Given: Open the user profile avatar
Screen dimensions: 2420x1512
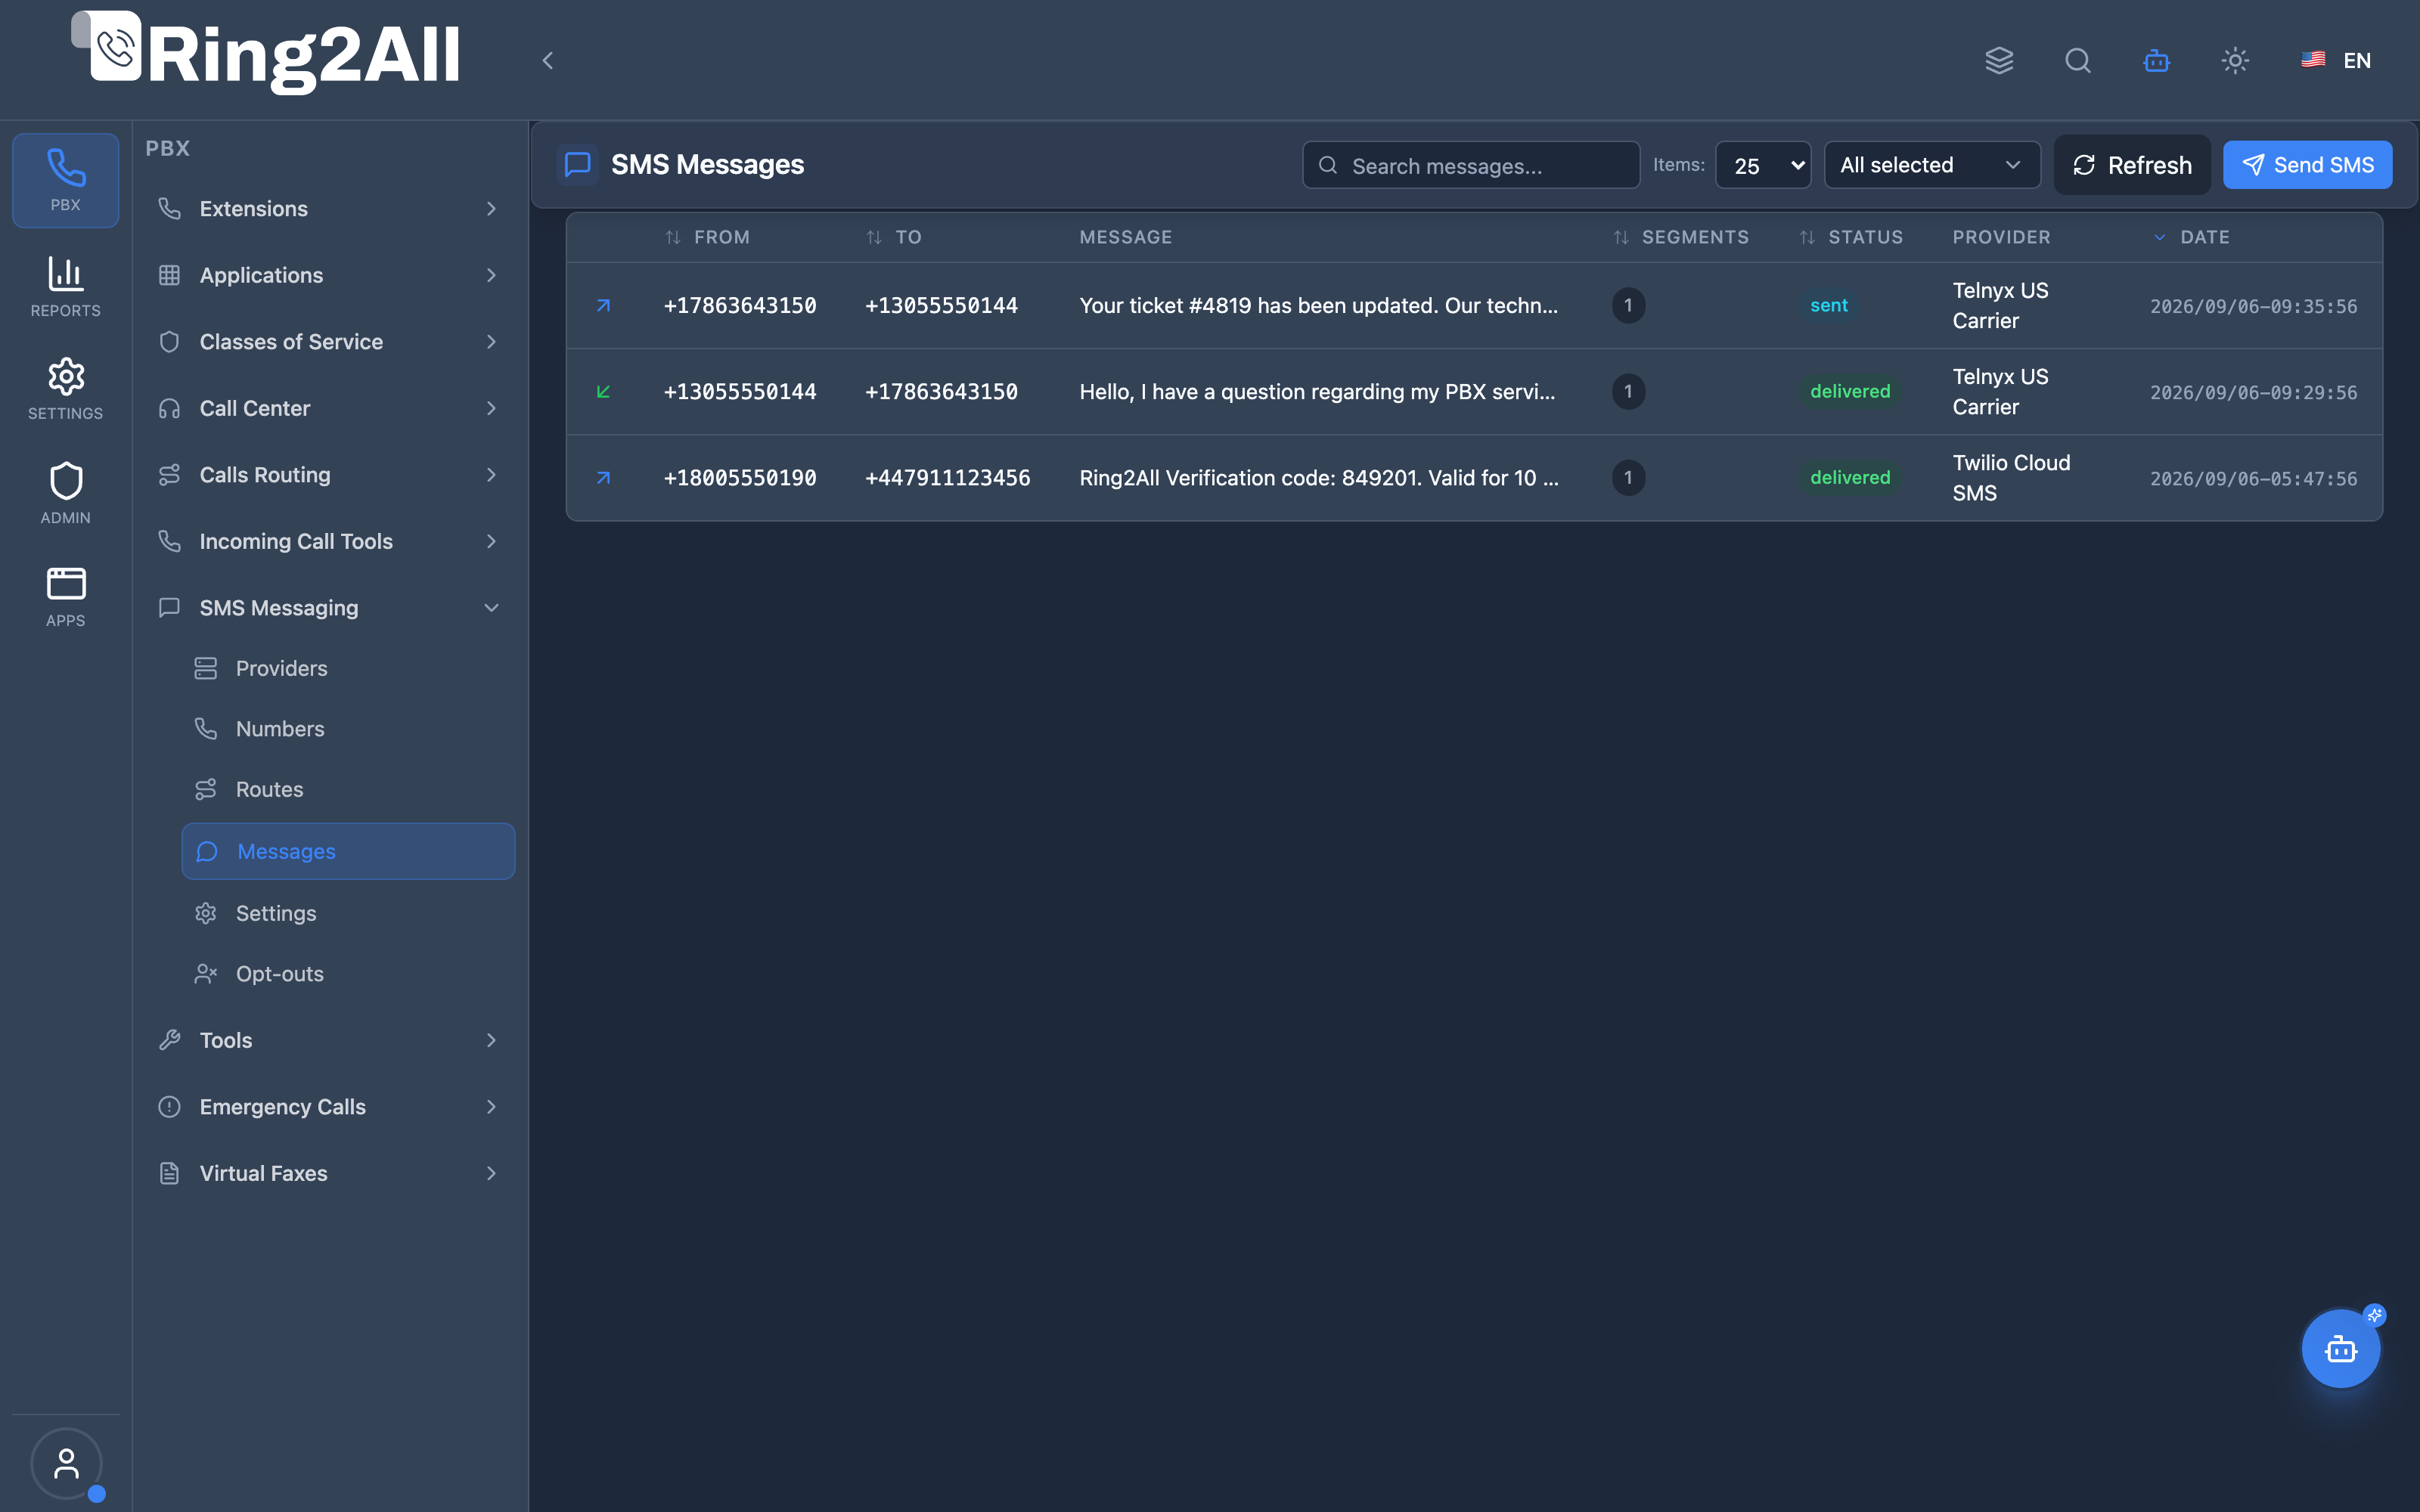Looking at the screenshot, I should 66,1463.
